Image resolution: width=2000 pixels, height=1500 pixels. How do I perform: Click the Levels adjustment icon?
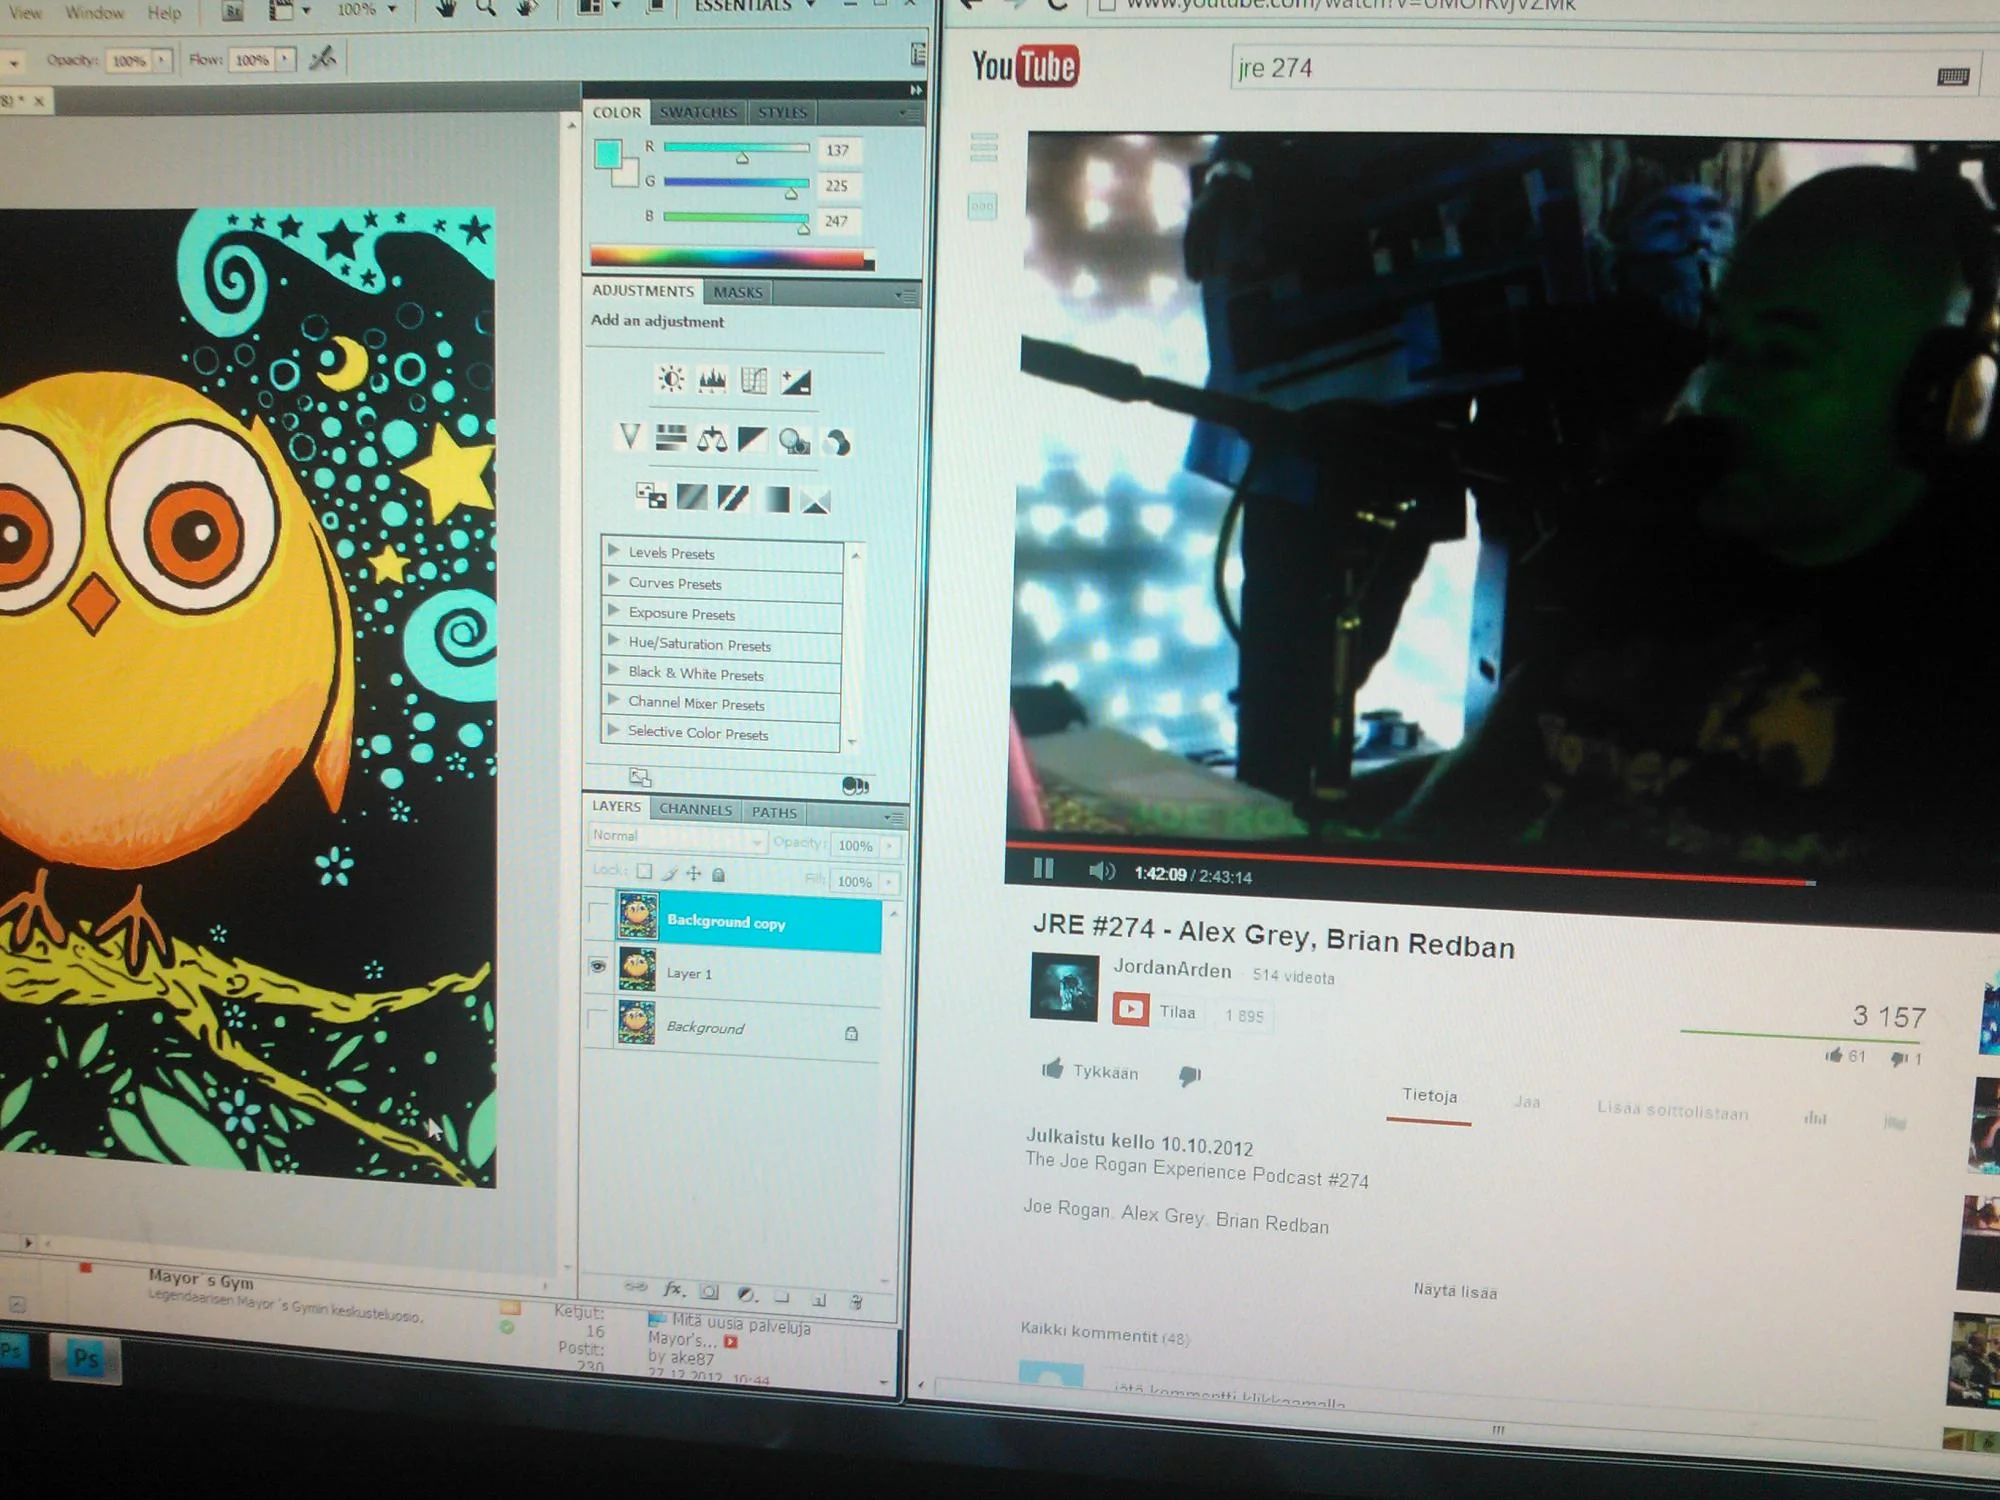(712, 380)
